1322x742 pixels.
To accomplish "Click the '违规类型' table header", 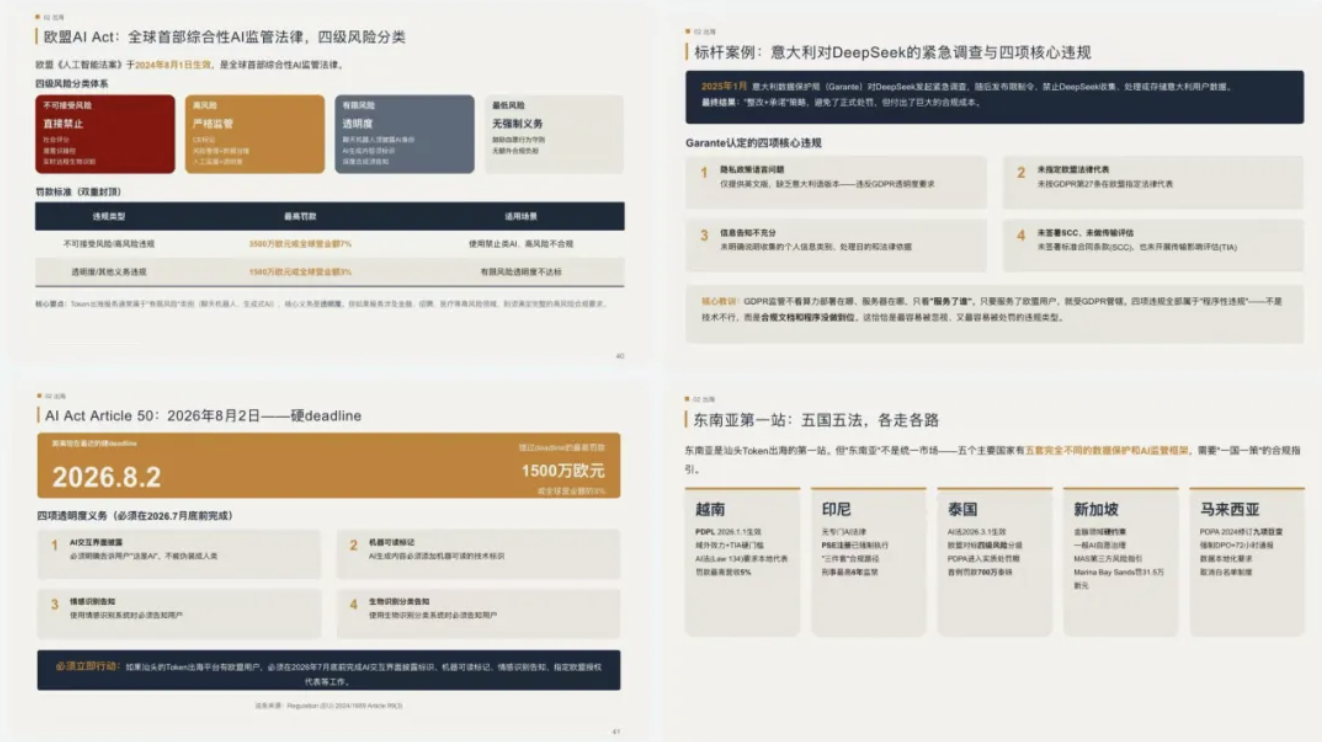I will tap(109, 216).
